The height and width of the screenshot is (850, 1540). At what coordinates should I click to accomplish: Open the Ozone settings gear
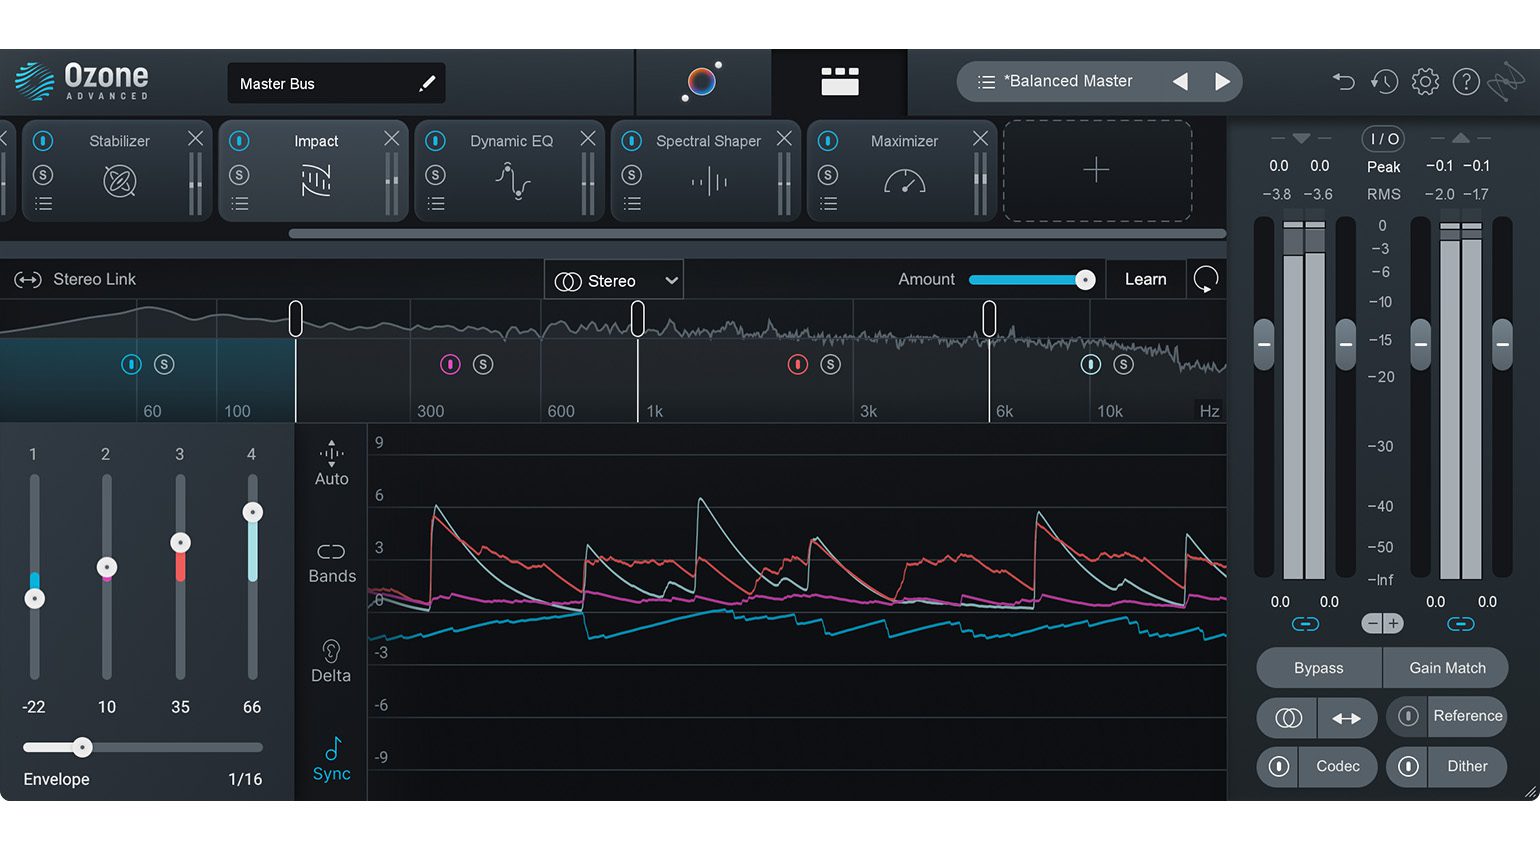[1425, 81]
